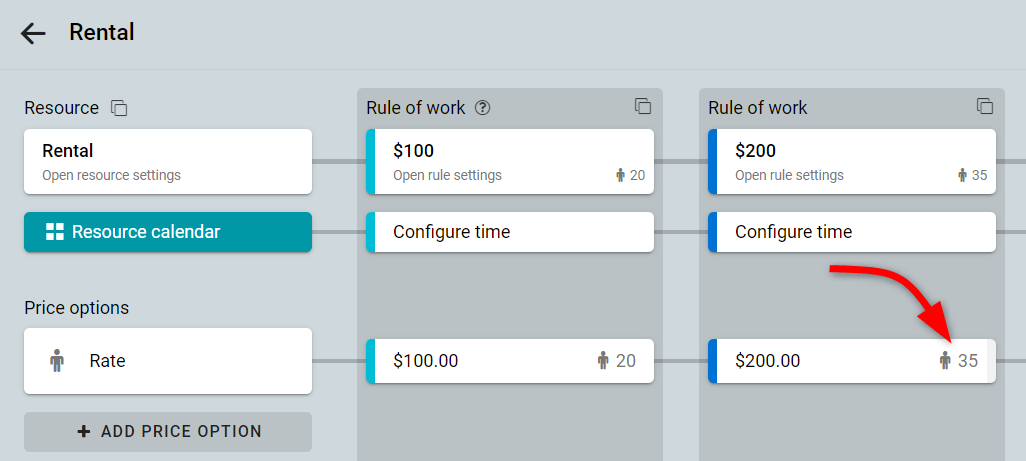Select the Rate price option
The width and height of the screenshot is (1026, 461).
coord(168,361)
